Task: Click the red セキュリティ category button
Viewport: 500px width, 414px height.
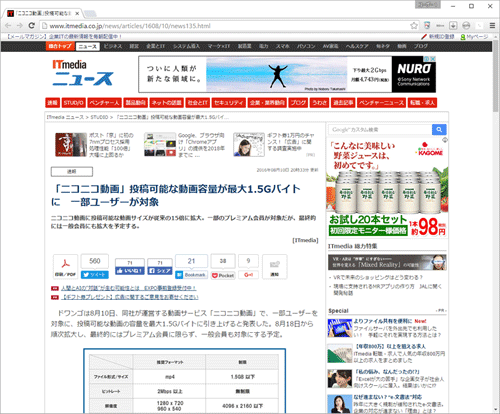Action: 229,103
